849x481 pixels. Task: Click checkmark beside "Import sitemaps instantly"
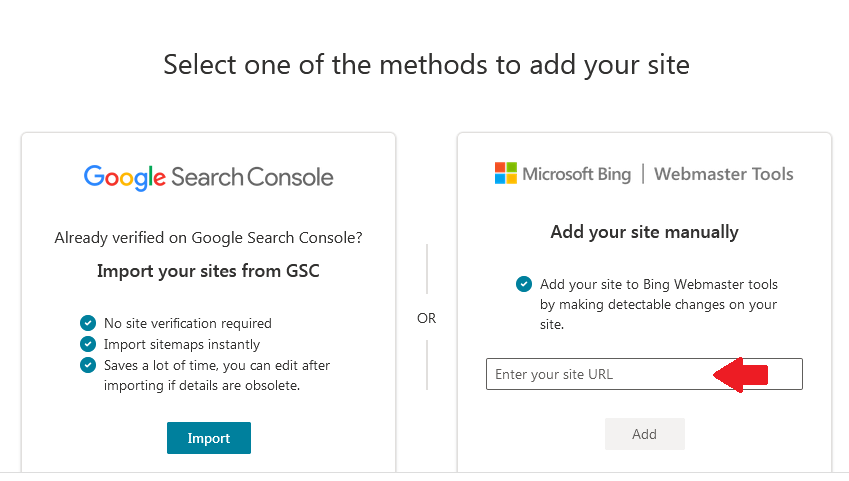pos(88,344)
